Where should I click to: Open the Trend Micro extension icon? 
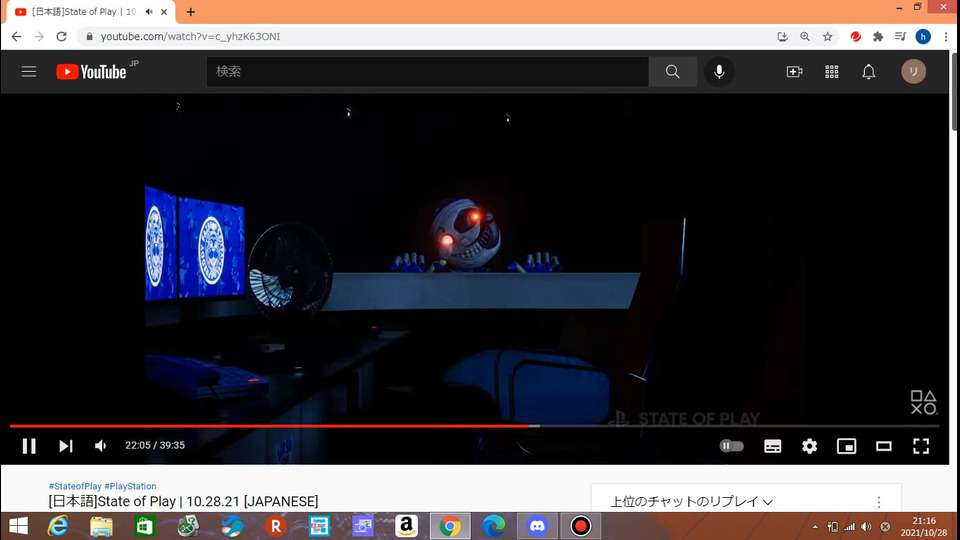pyautogui.click(x=855, y=37)
